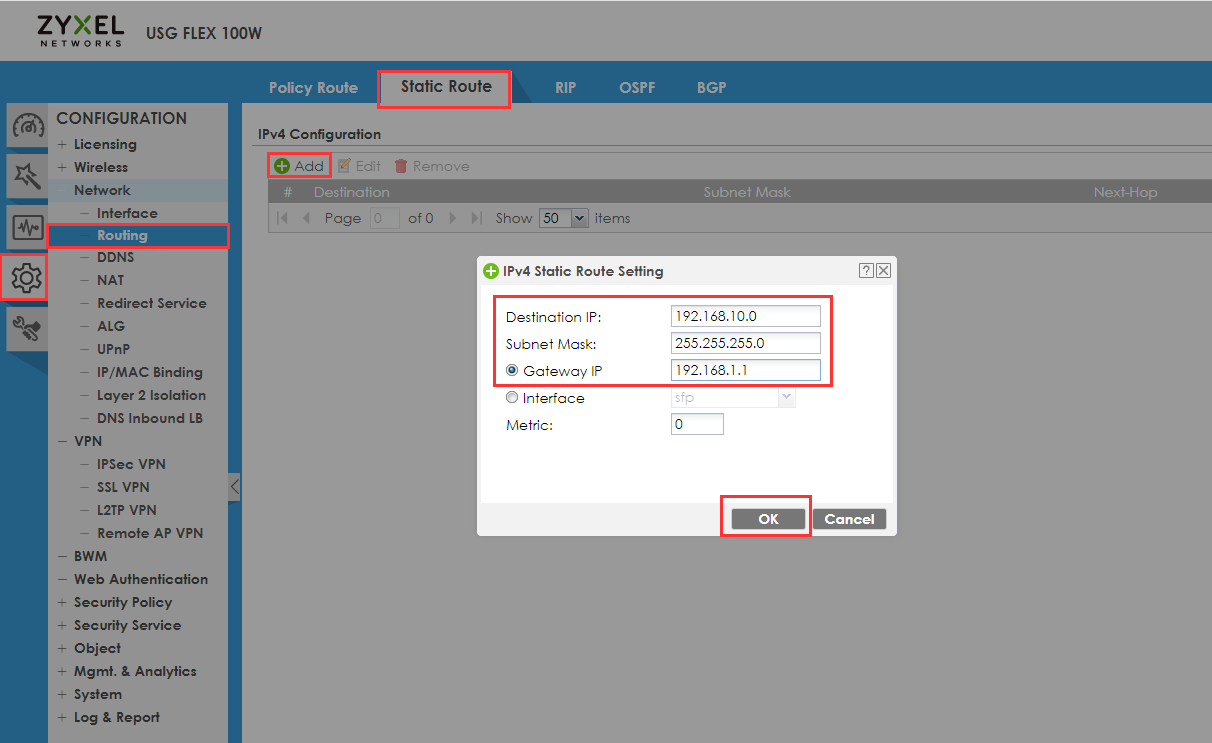Switch to the Policy Route tab
The image size is (1212, 743).
[313, 87]
